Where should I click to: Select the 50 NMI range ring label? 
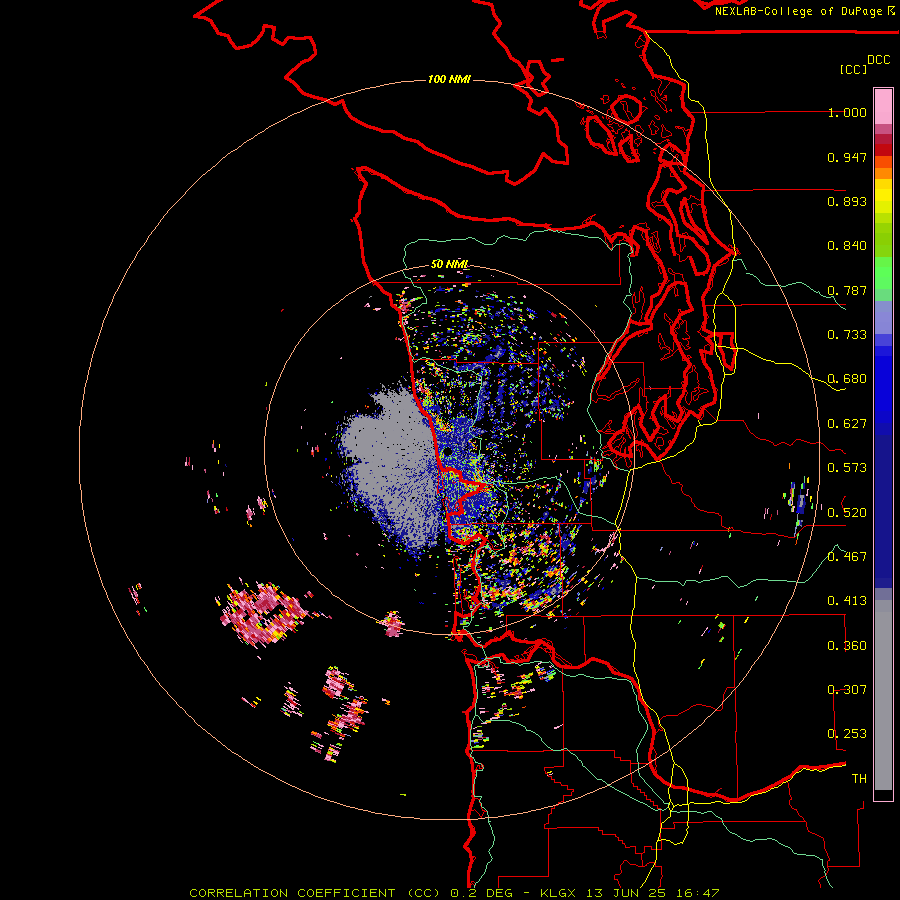pos(450,264)
